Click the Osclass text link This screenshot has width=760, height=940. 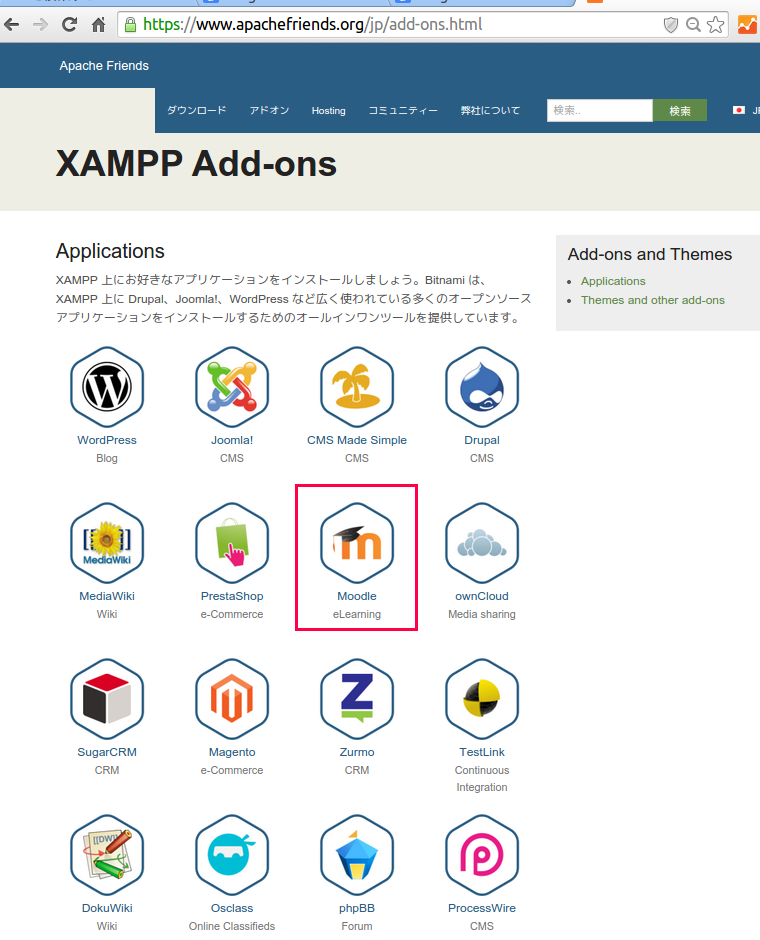[x=232, y=908]
